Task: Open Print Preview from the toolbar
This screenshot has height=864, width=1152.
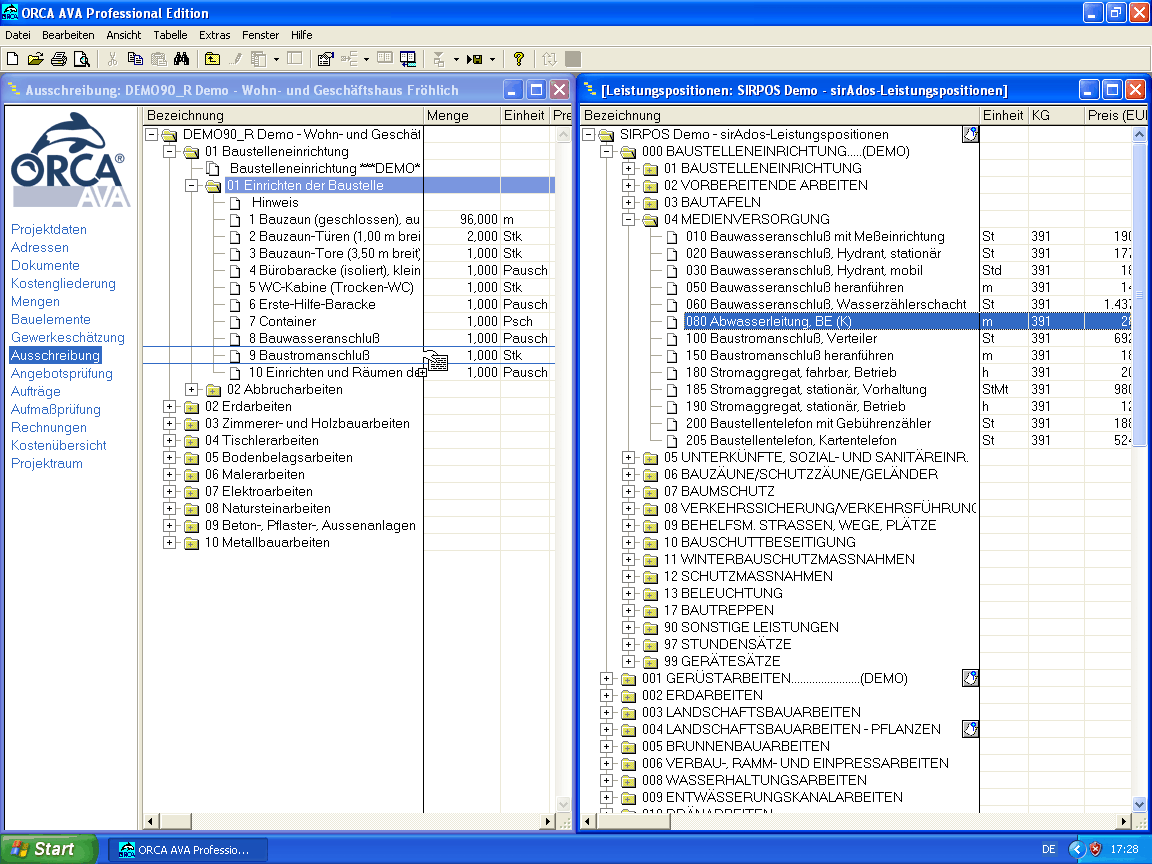Action: [x=82, y=59]
